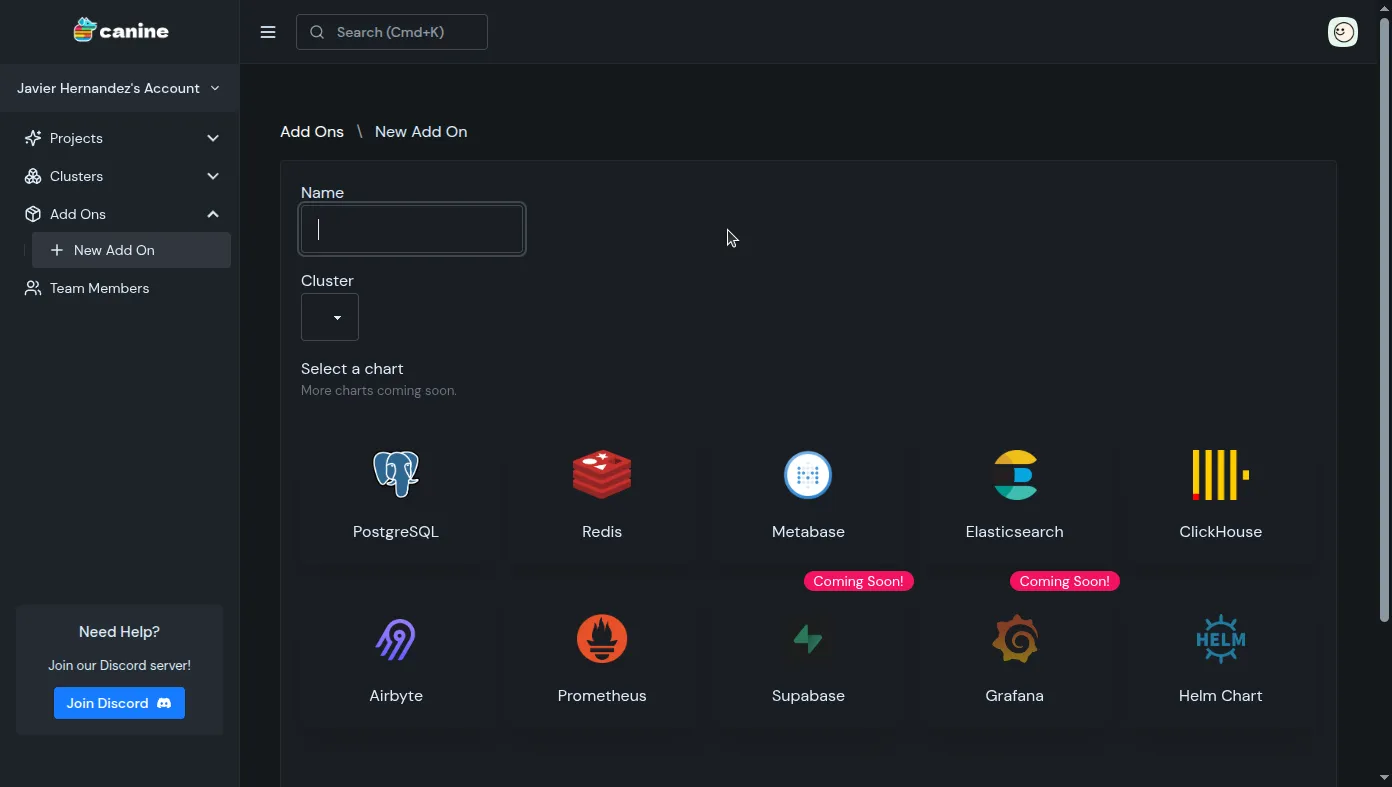This screenshot has width=1392, height=787.
Task: Select the PostgreSQL chart icon
Action: tap(396, 474)
